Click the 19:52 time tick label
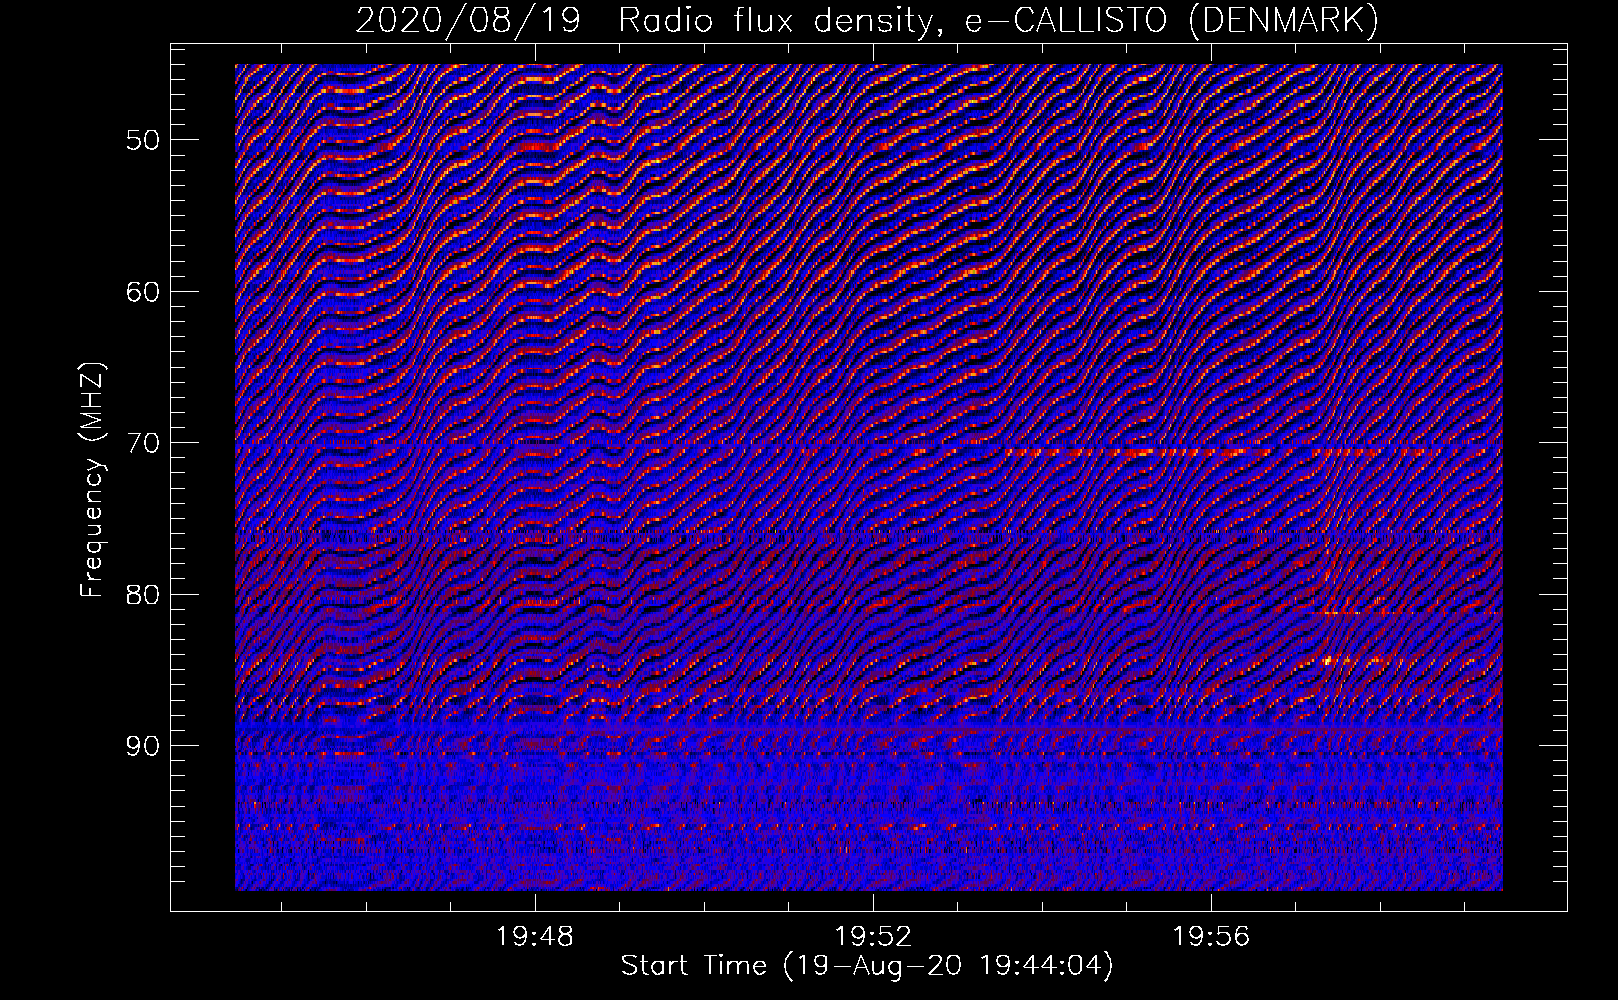The height and width of the screenshot is (1000, 1618). 873,937
